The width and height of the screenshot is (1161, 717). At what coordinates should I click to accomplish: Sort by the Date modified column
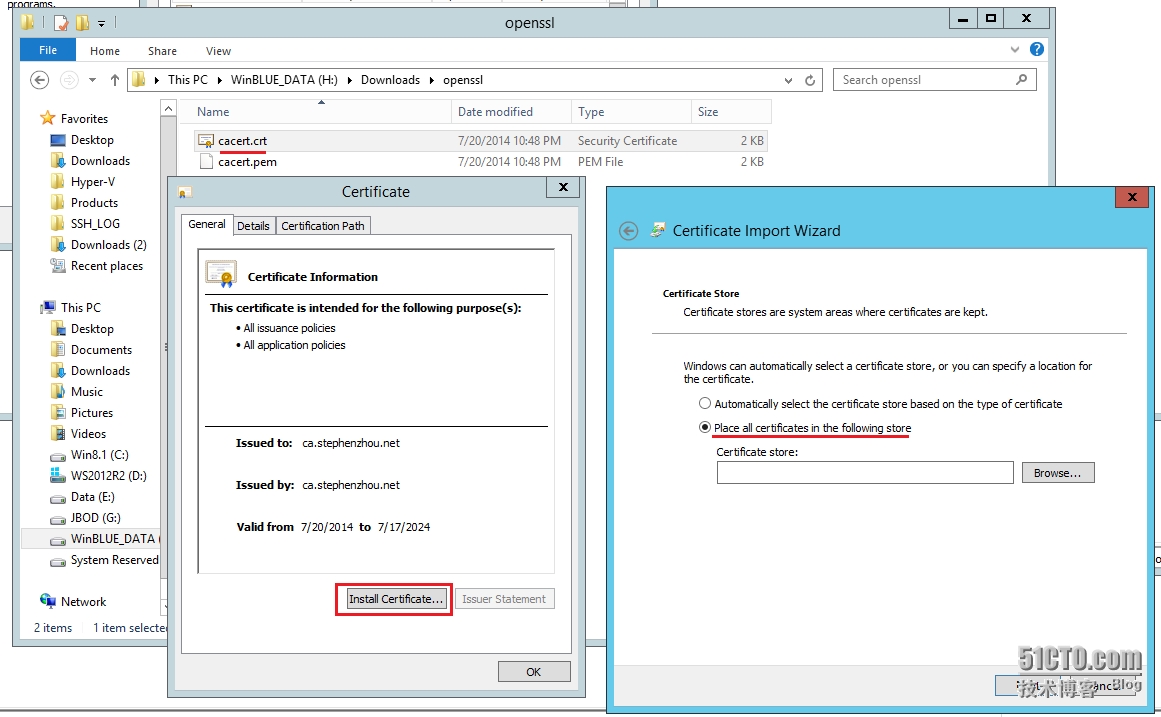pos(511,112)
